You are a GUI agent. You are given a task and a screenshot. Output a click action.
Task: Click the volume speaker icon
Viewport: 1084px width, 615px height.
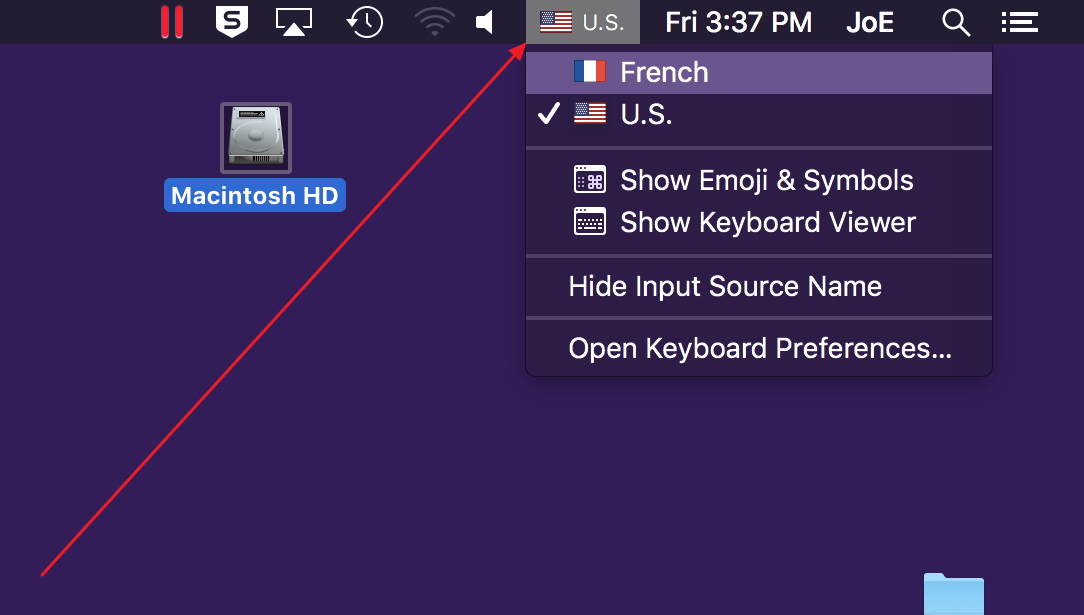(486, 22)
